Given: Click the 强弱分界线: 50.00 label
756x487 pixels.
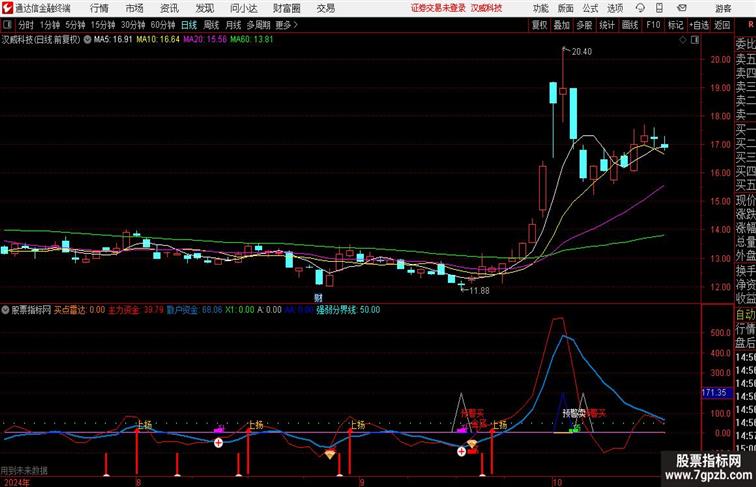Looking at the screenshot, I should coord(348,310).
